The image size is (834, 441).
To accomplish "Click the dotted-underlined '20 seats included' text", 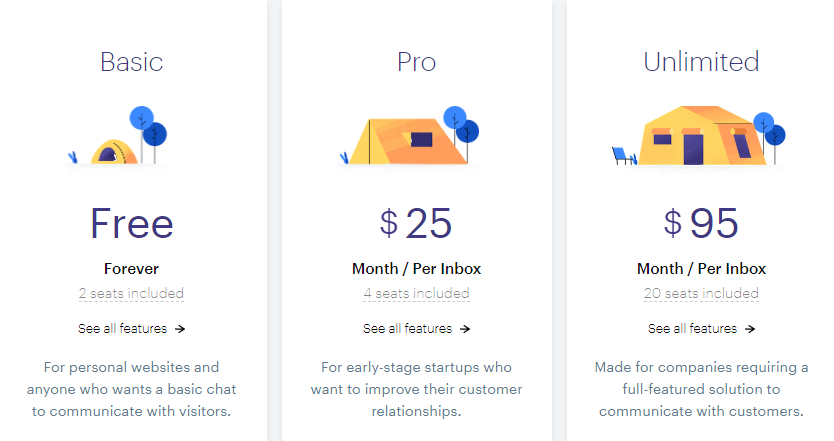I will (701, 294).
